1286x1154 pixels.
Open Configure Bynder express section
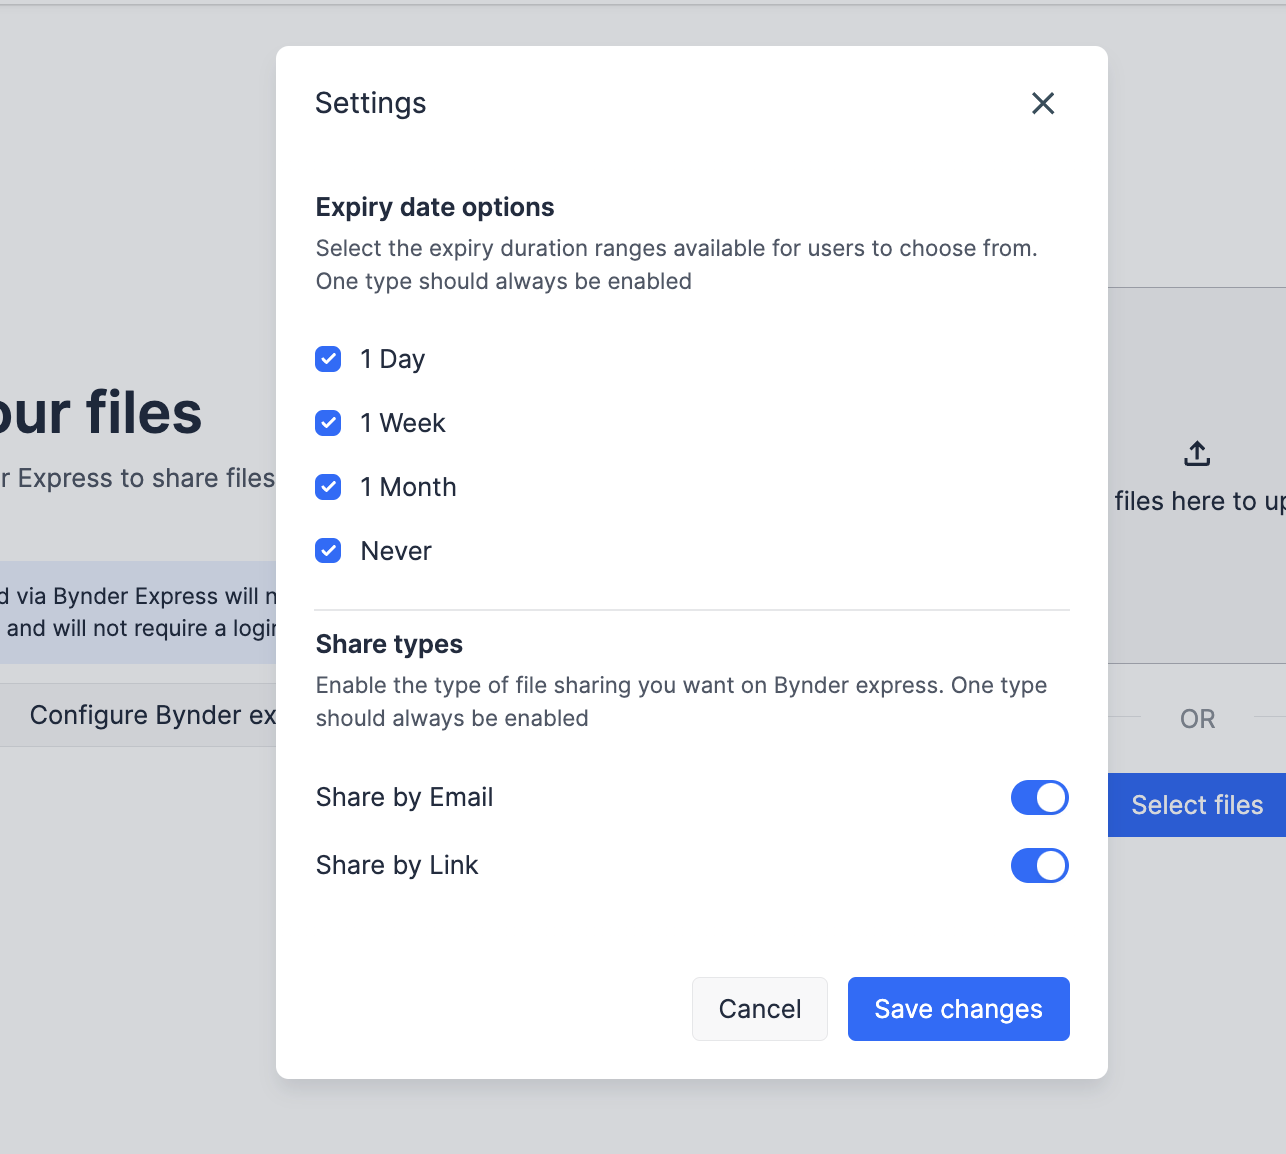[138, 715]
